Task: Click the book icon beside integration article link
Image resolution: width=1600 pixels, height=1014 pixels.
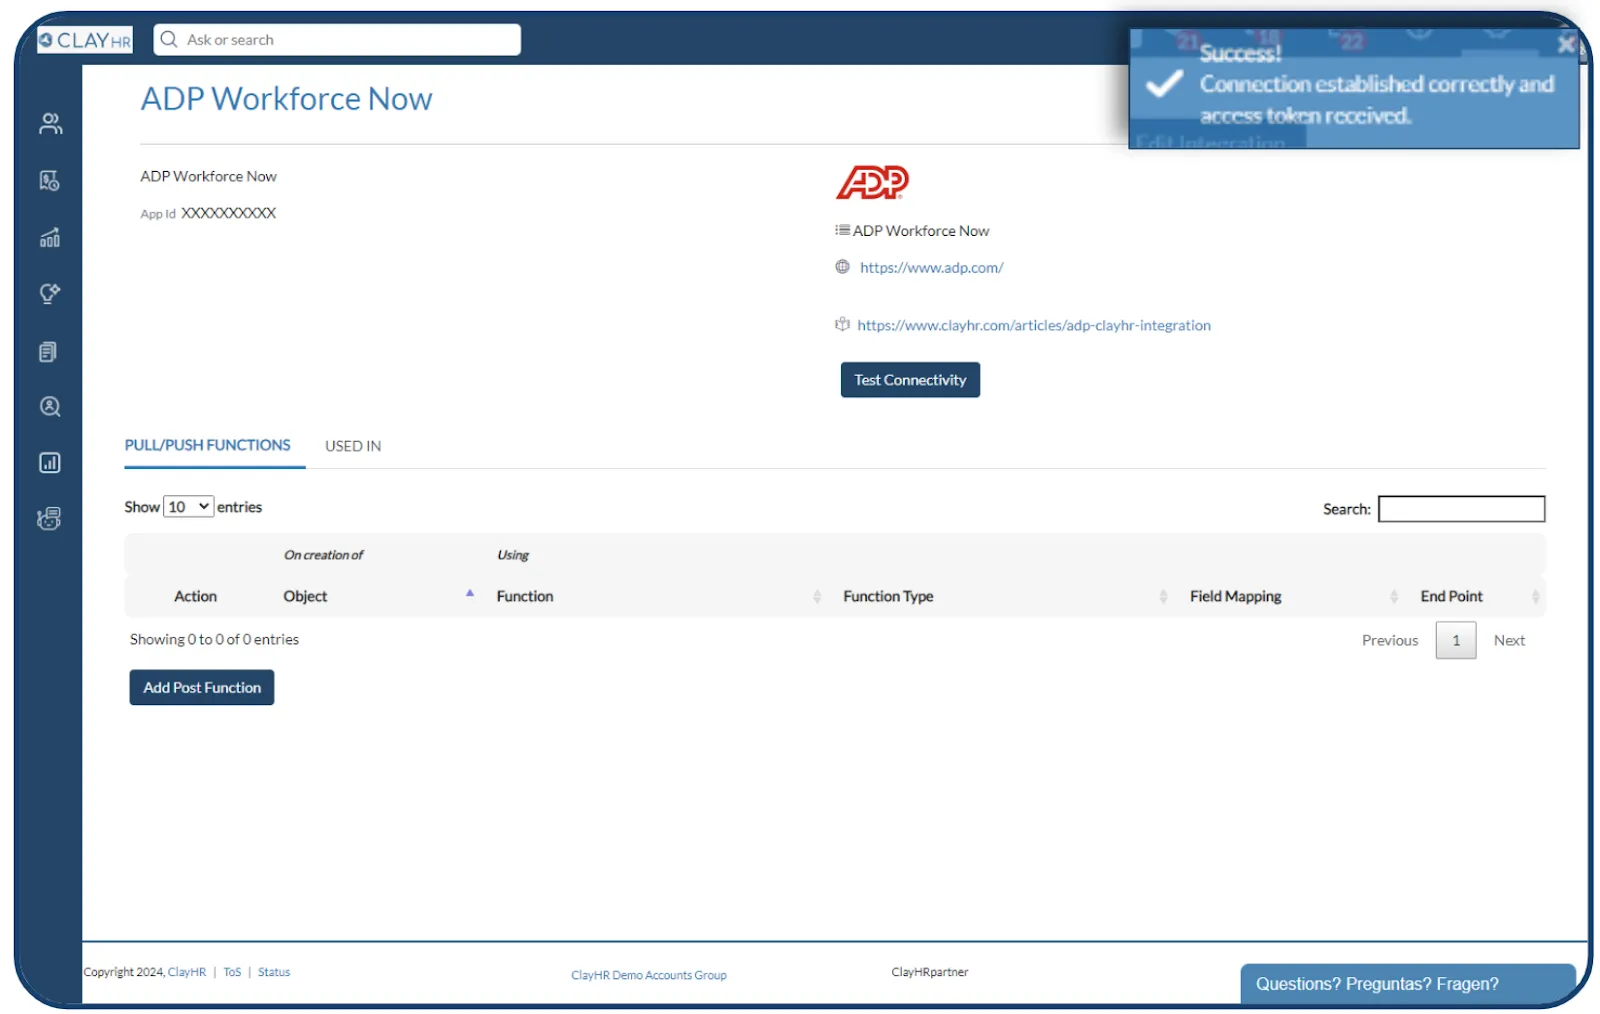Action: point(843,324)
